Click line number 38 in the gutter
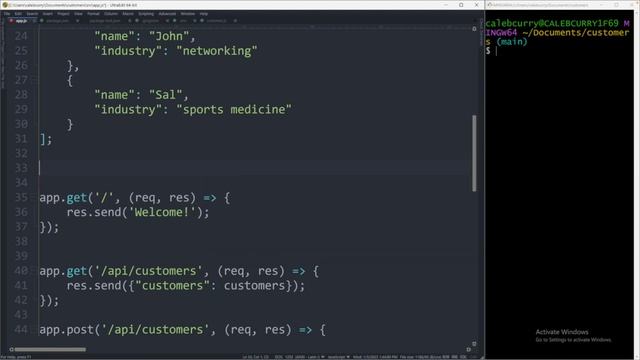 [21, 242]
